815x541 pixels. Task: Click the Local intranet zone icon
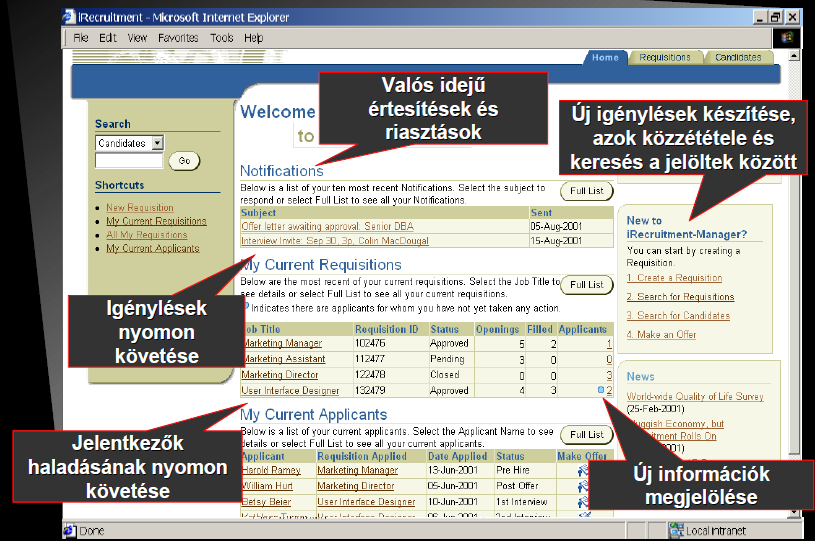pos(676,531)
